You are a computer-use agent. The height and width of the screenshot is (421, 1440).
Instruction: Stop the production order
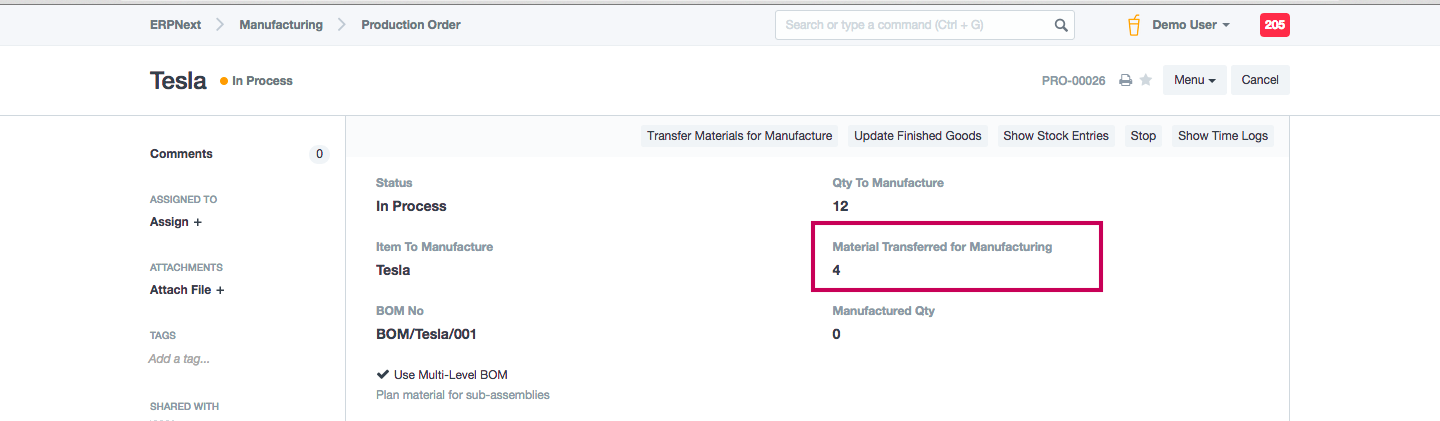tap(1143, 136)
